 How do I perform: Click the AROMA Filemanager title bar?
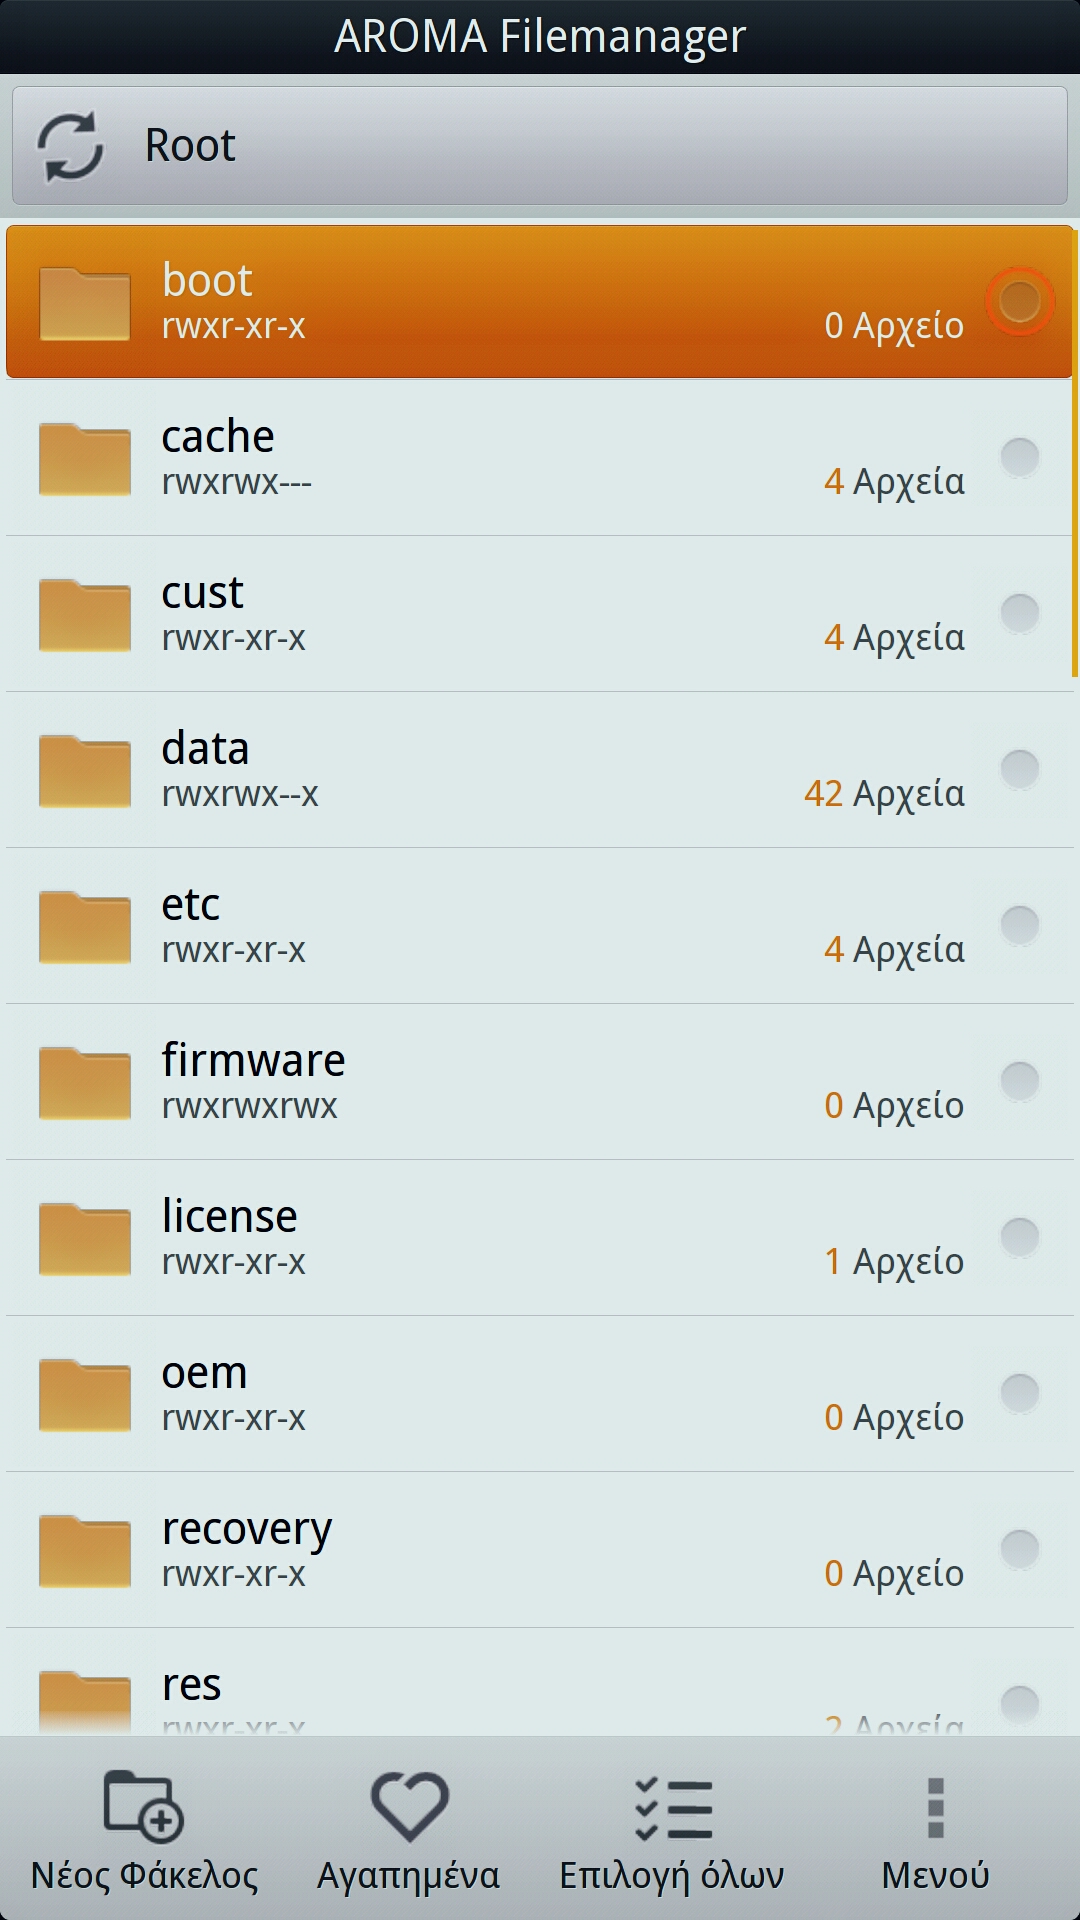[x=540, y=37]
